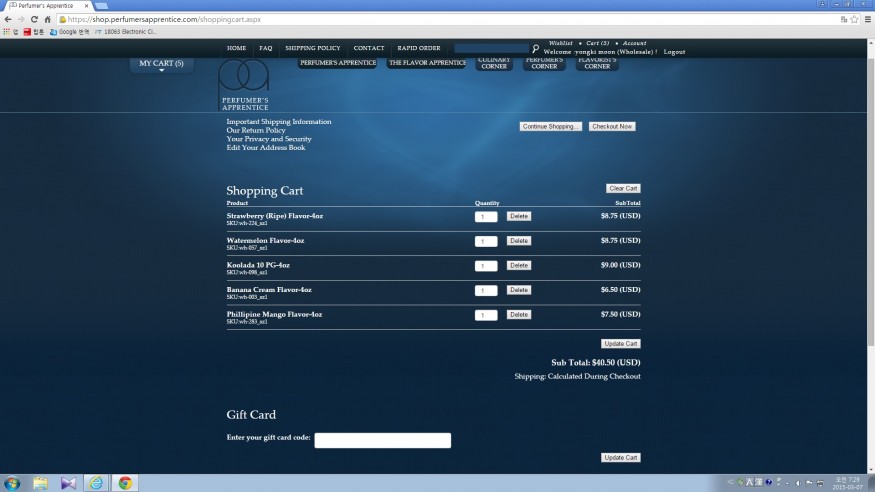Image resolution: width=875 pixels, height=492 pixels.
Task: Open Your Privacy and Security link
Action: click(x=268, y=139)
